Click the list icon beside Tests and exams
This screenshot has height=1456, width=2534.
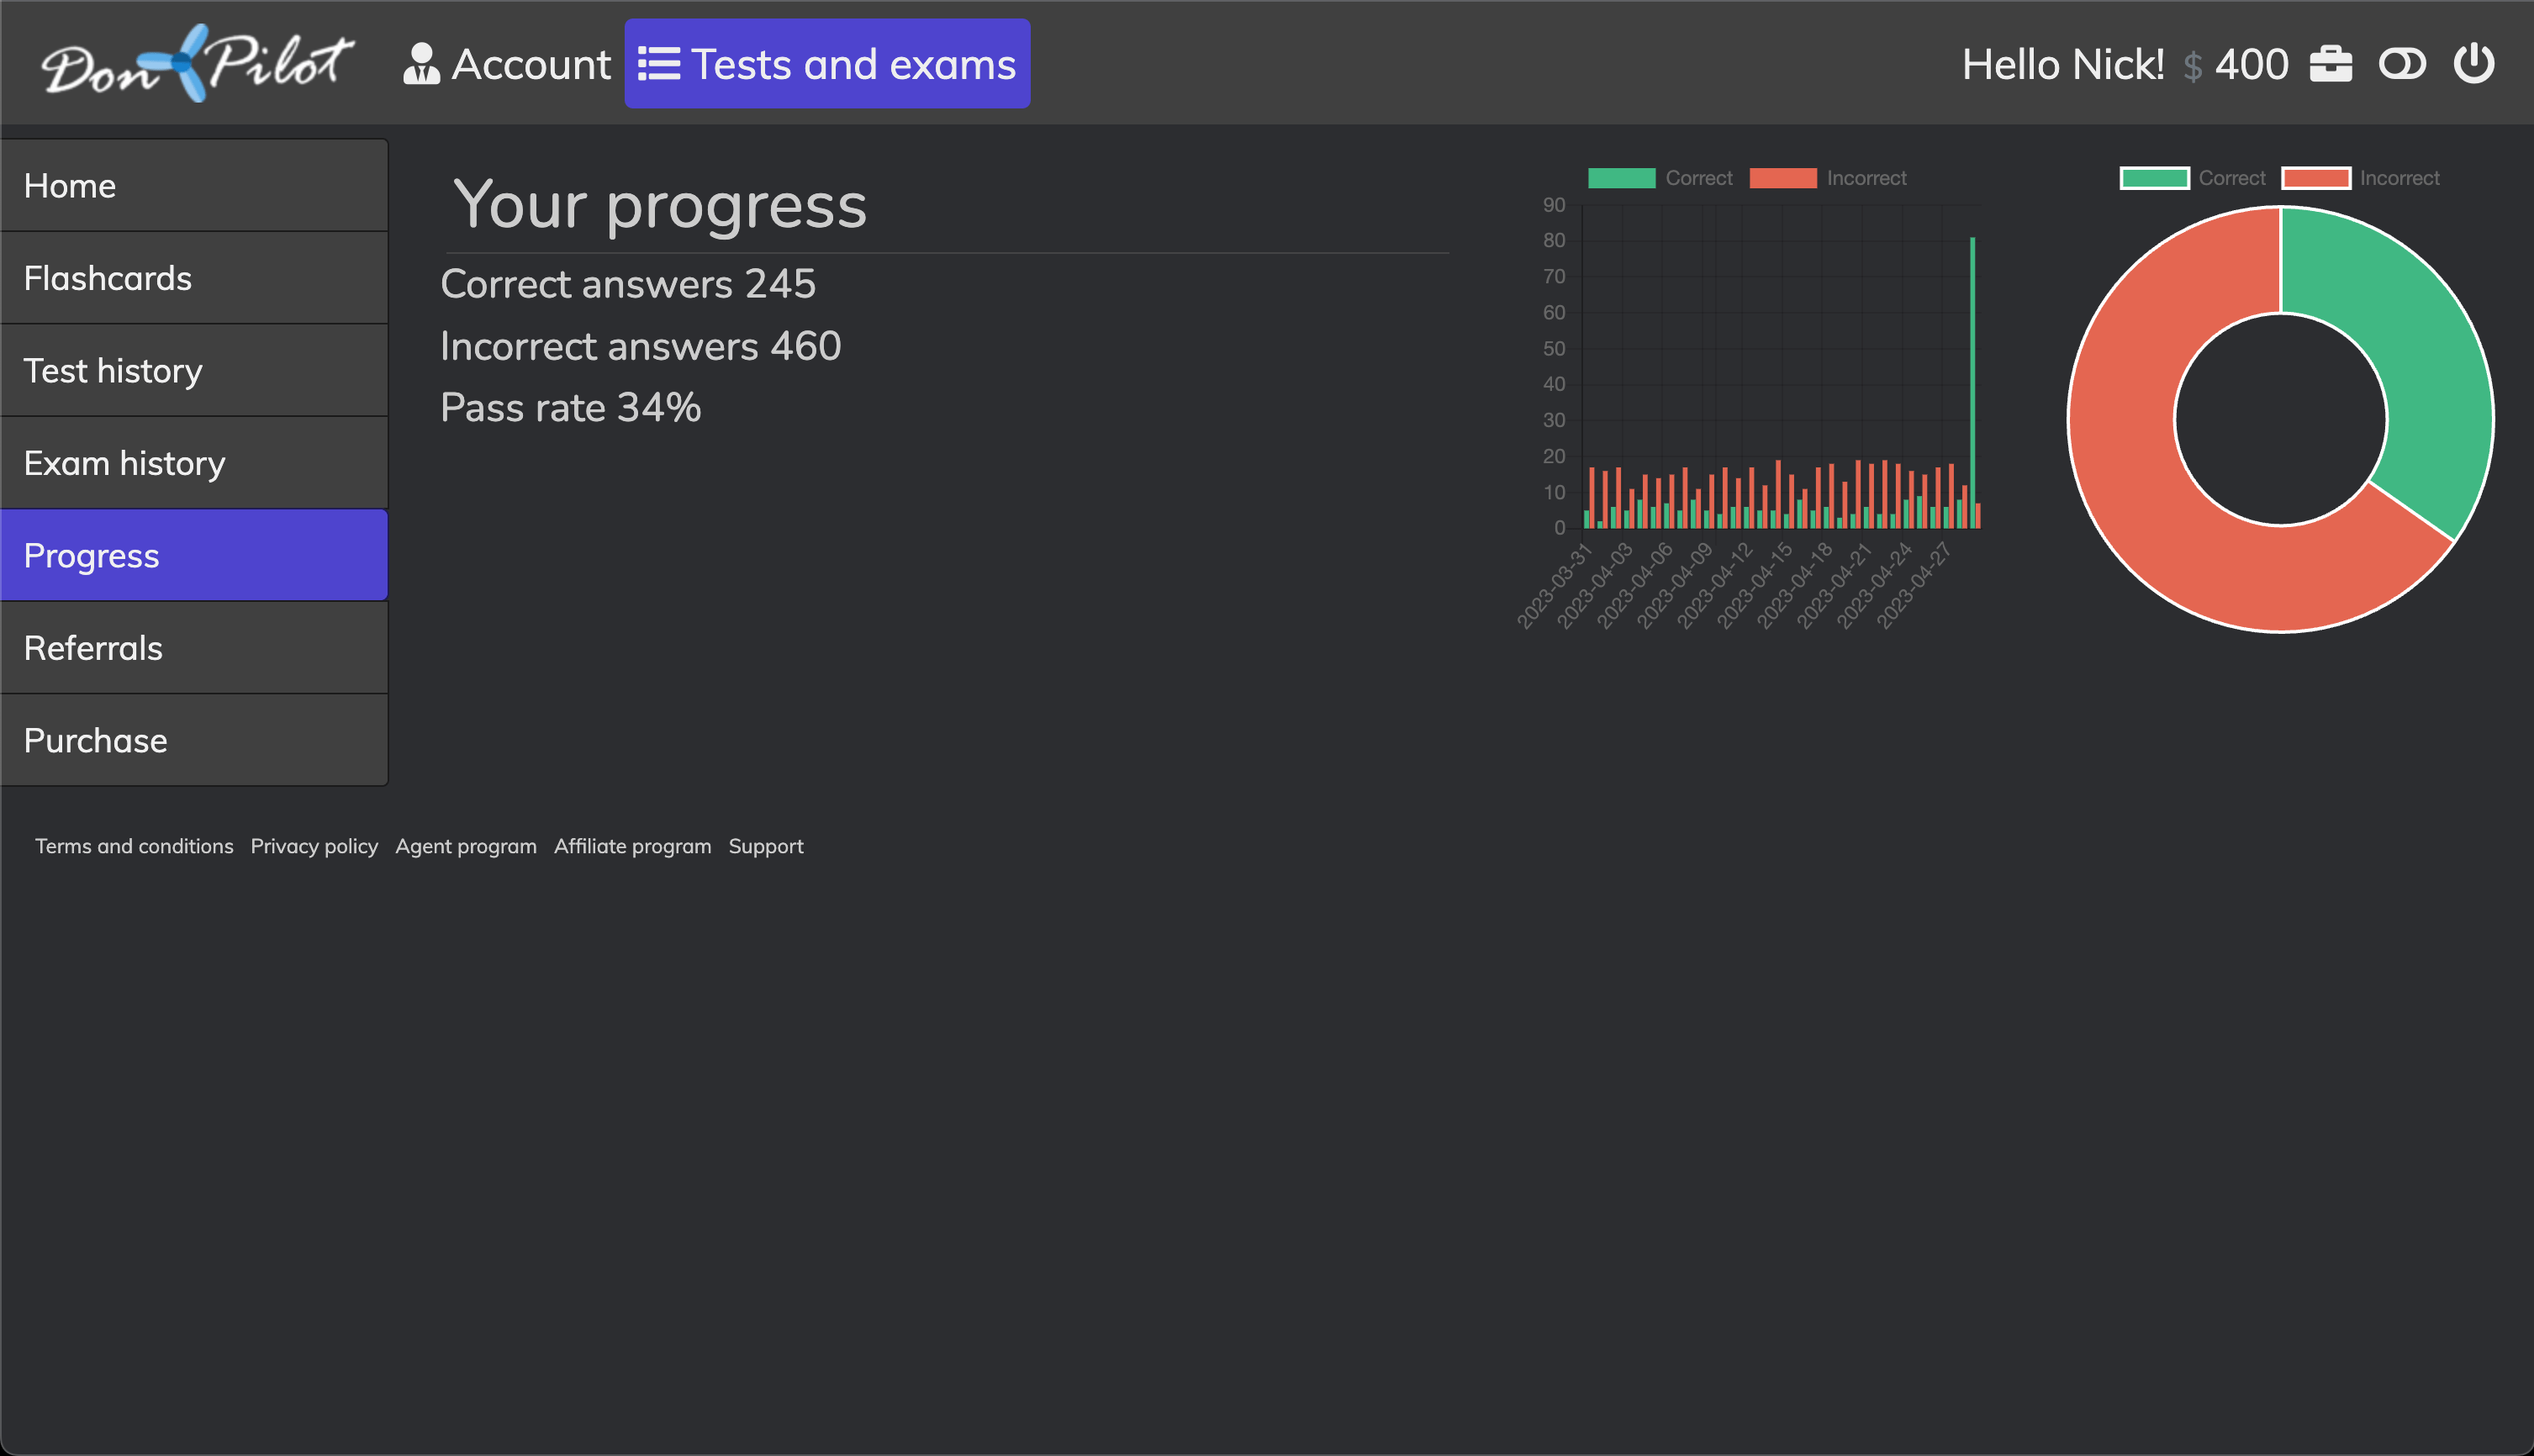(659, 64)
